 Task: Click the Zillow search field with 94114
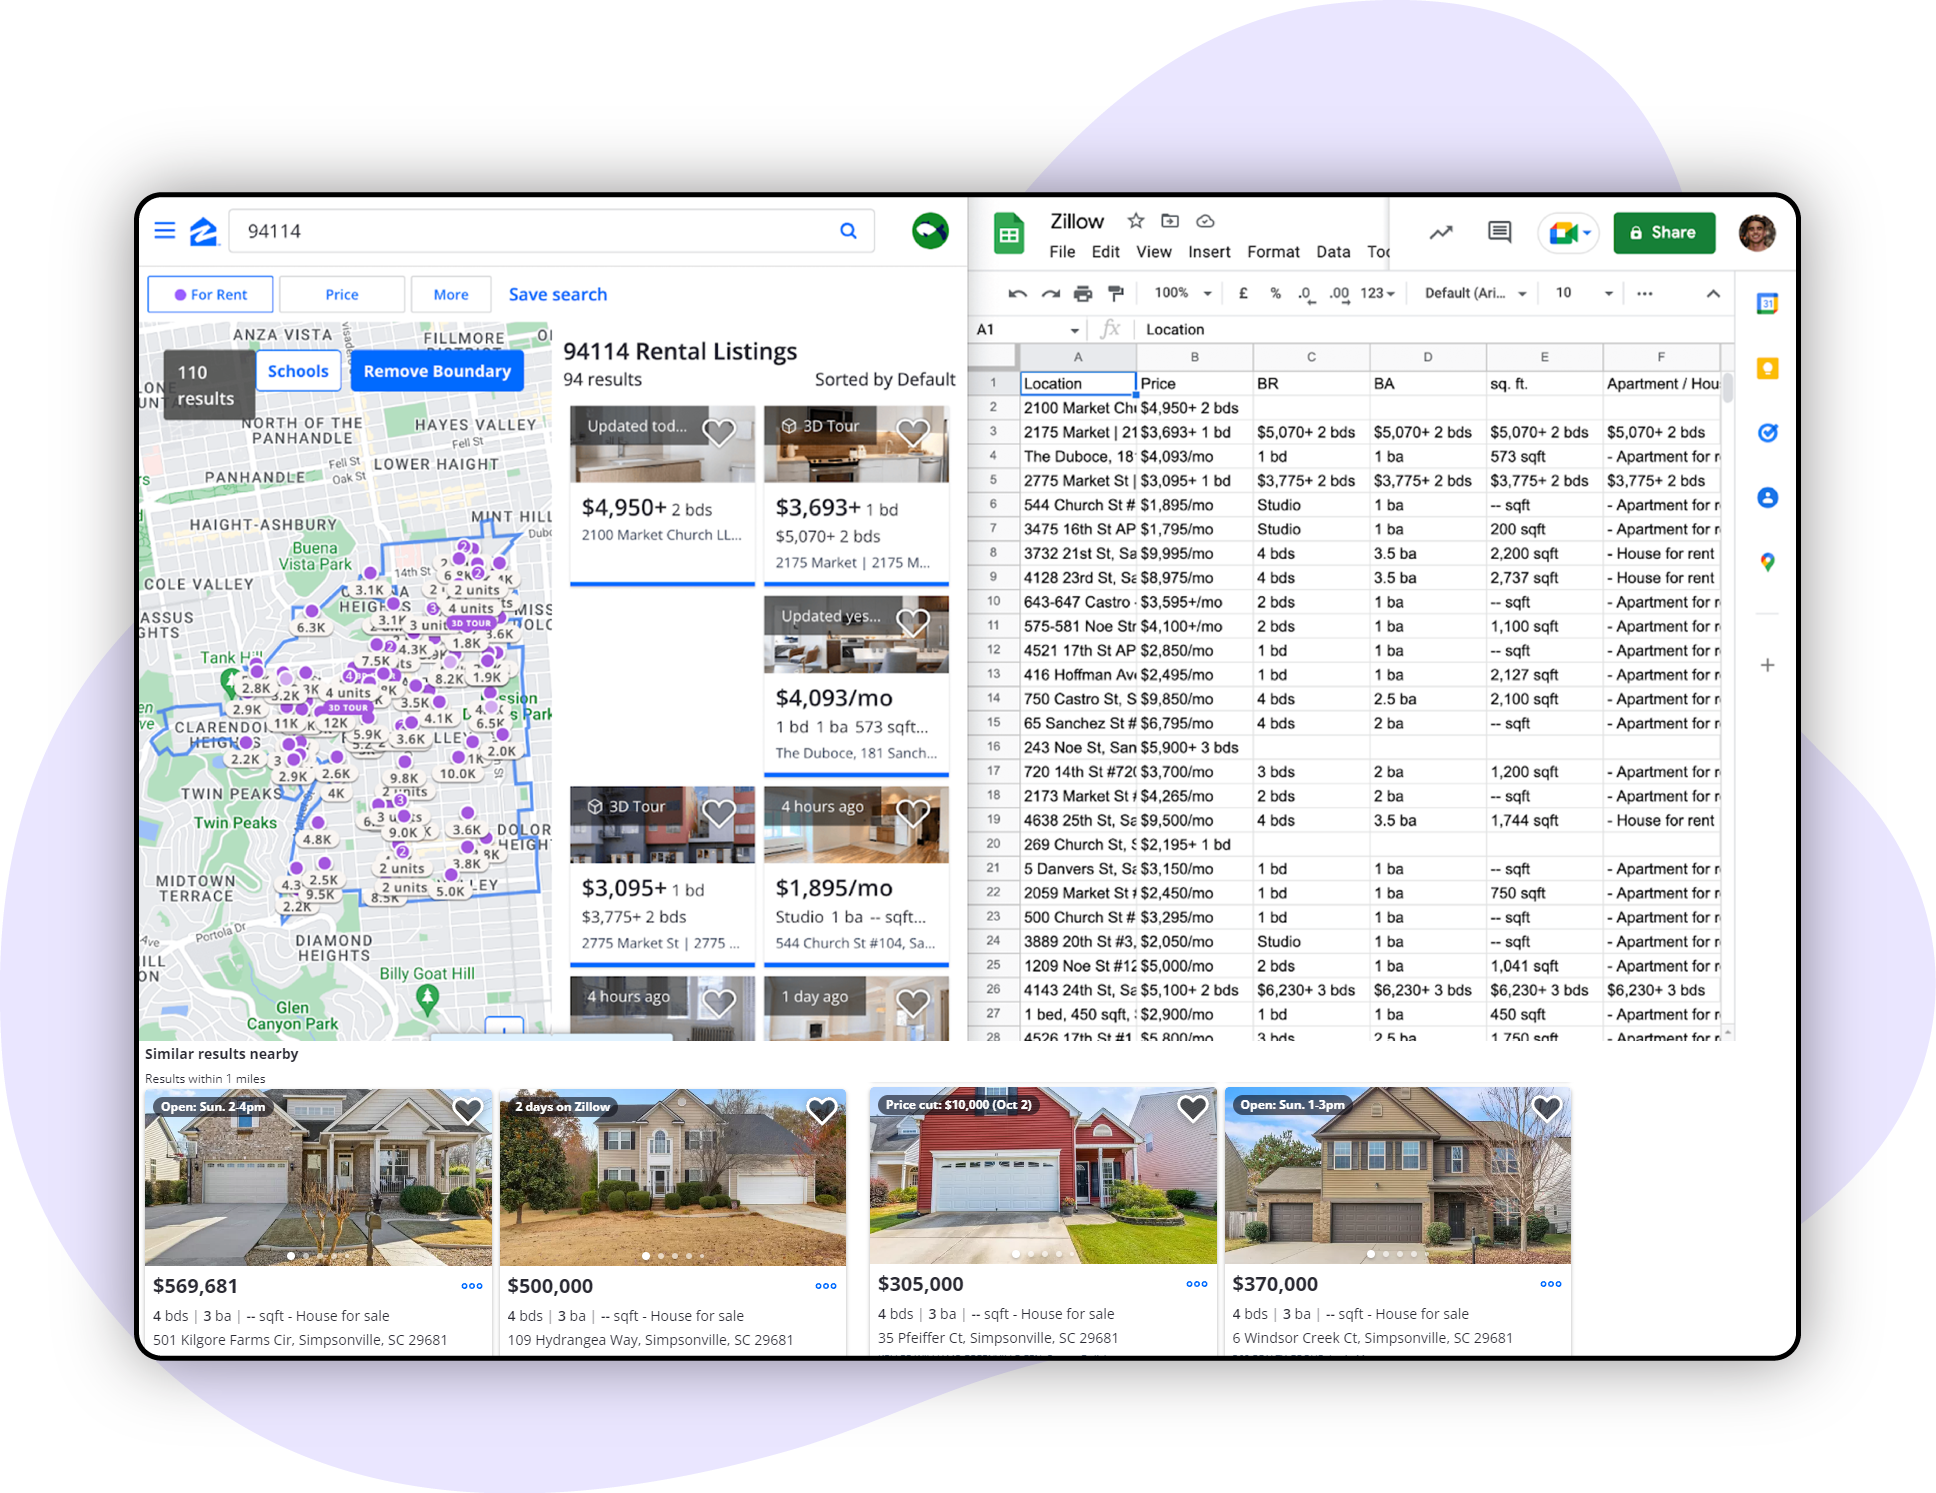pos(551,231)
